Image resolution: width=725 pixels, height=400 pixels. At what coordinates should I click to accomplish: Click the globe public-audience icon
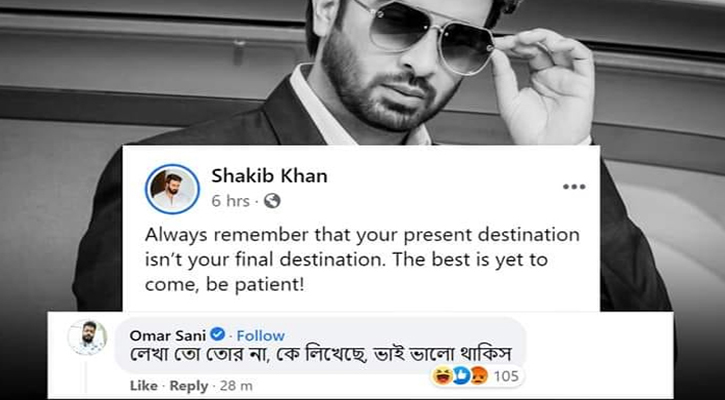coord(272,201)
